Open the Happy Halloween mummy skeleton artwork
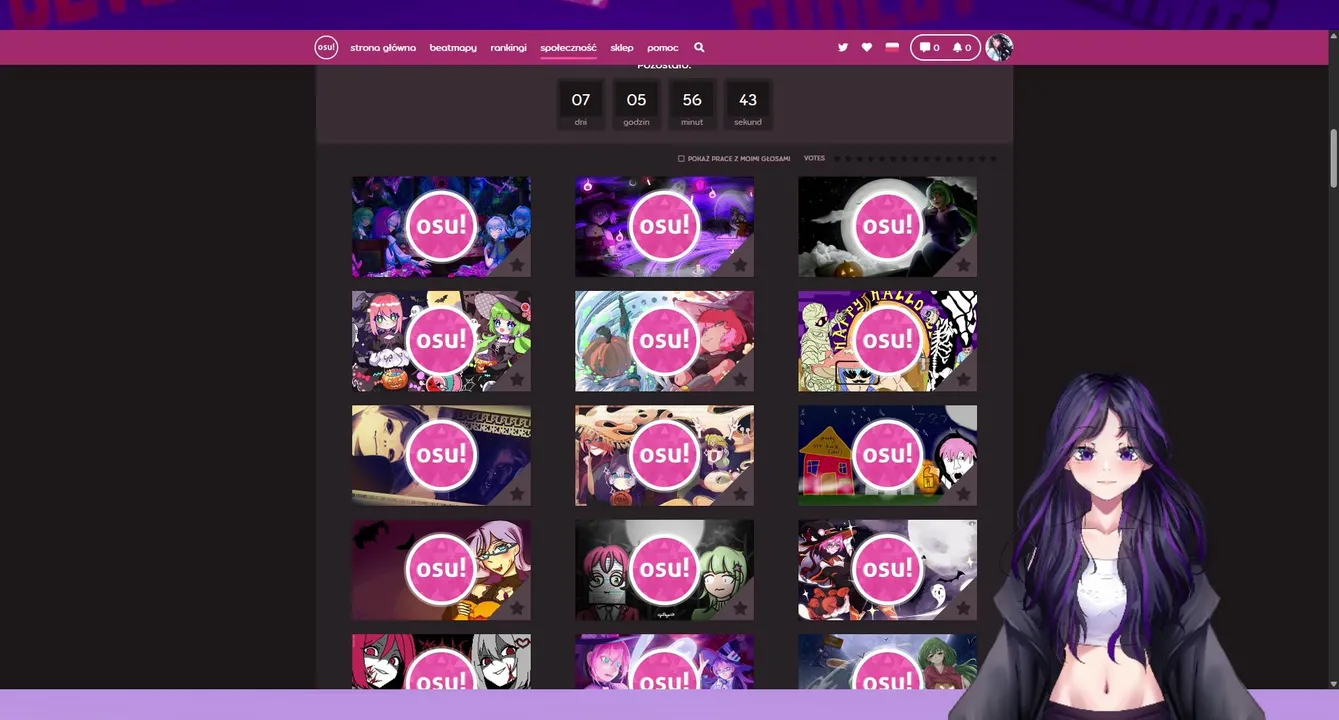The height and width of the screenshot is (720, 1339). tap(887, 341)
